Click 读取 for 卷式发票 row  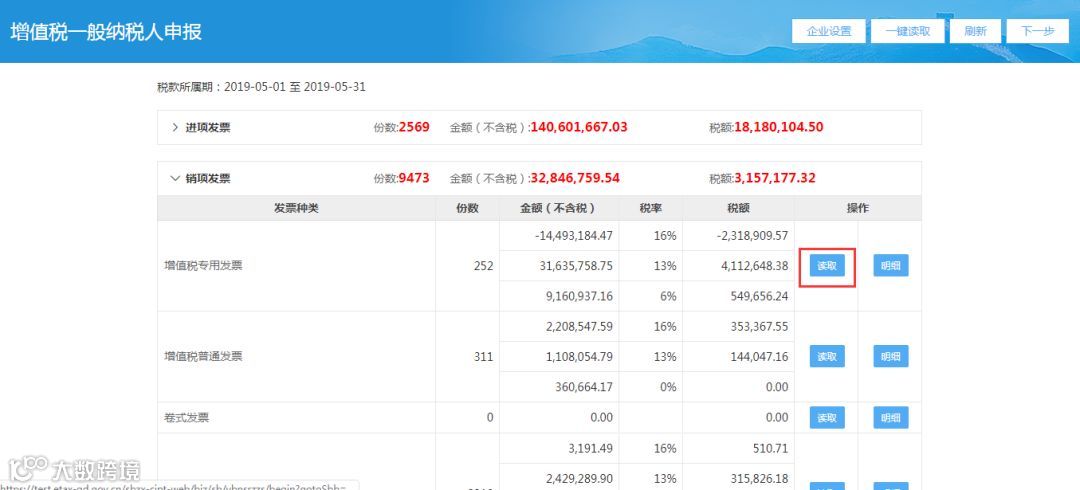(827, 418)
